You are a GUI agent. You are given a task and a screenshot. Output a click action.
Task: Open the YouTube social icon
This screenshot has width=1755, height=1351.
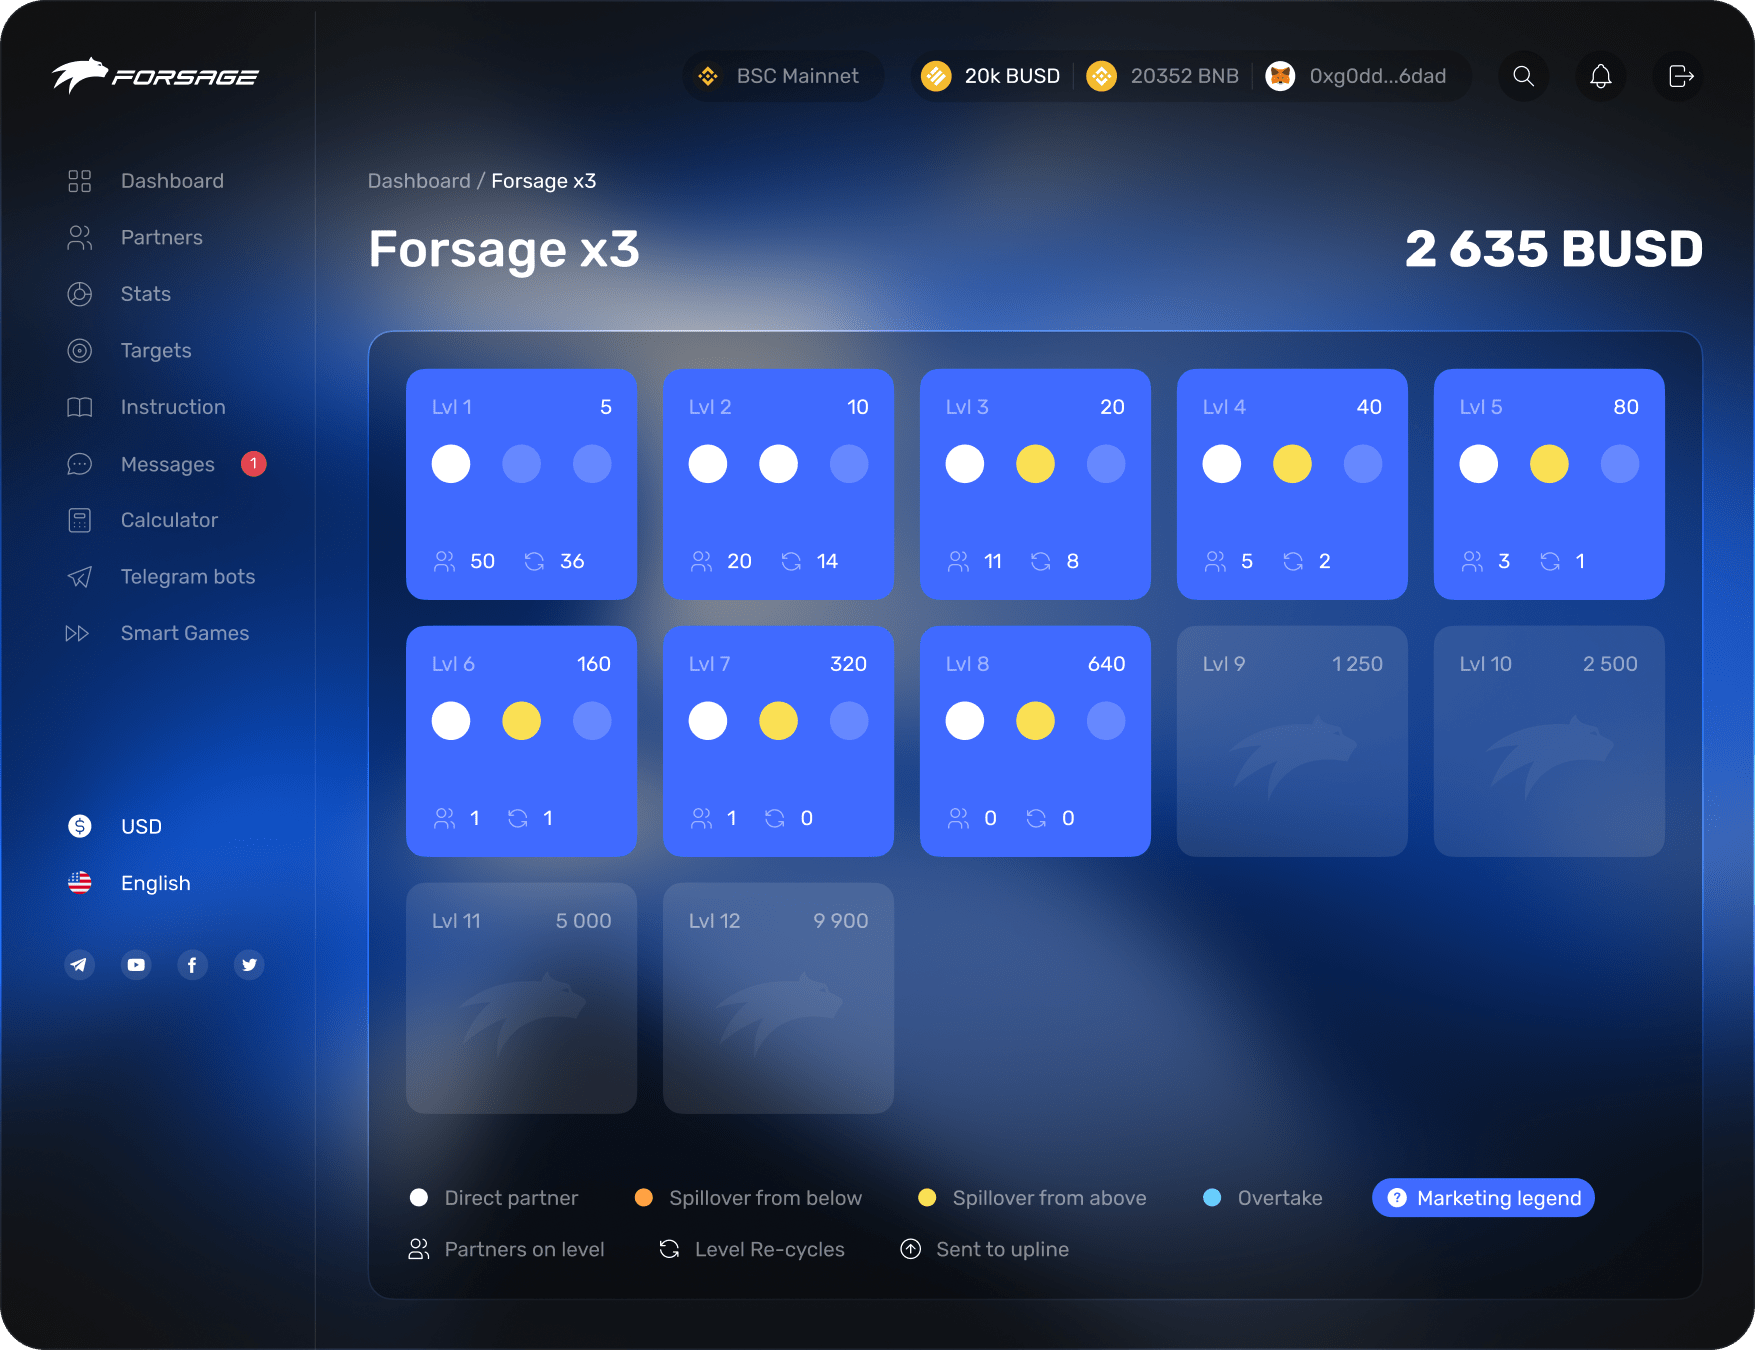136,965
